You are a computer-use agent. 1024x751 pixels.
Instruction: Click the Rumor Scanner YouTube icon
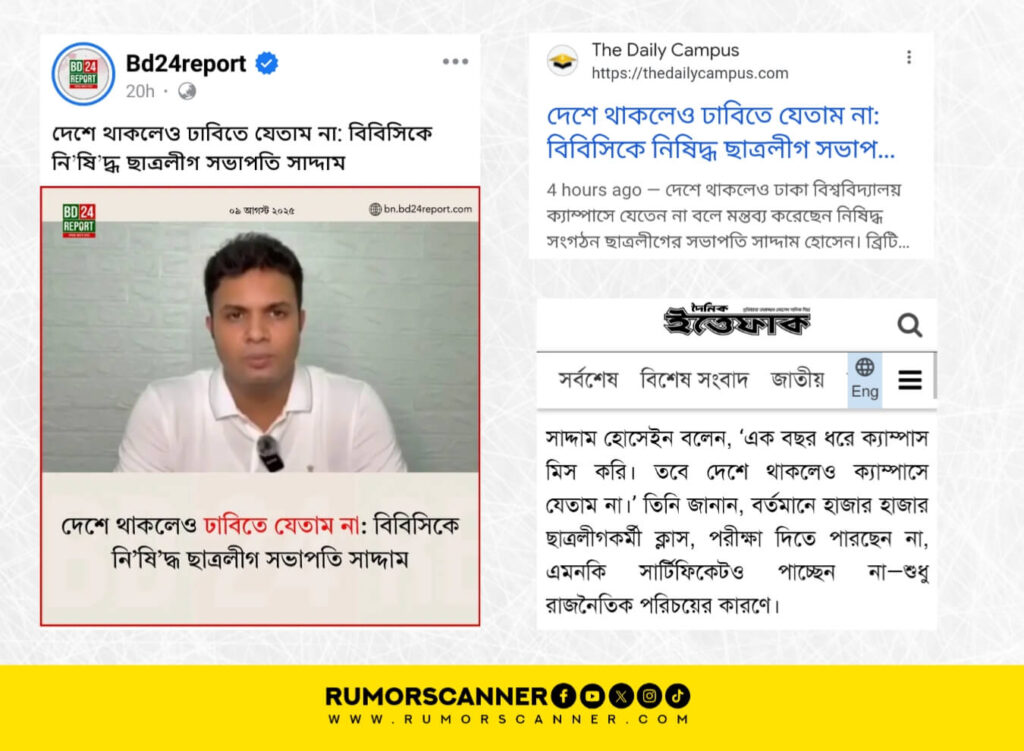point(592,696)
